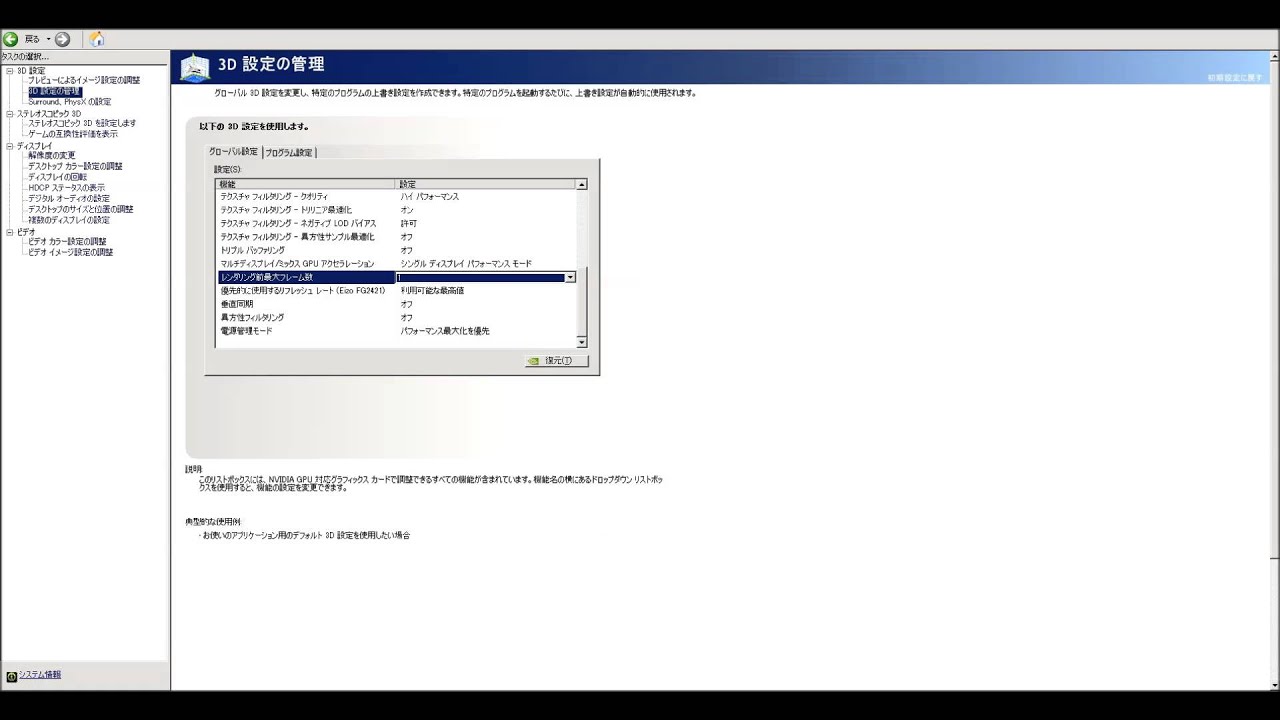Viewport: 1280px width, 720px height.
Task: Click the Forward arrow icon
Action: (62, 39)
